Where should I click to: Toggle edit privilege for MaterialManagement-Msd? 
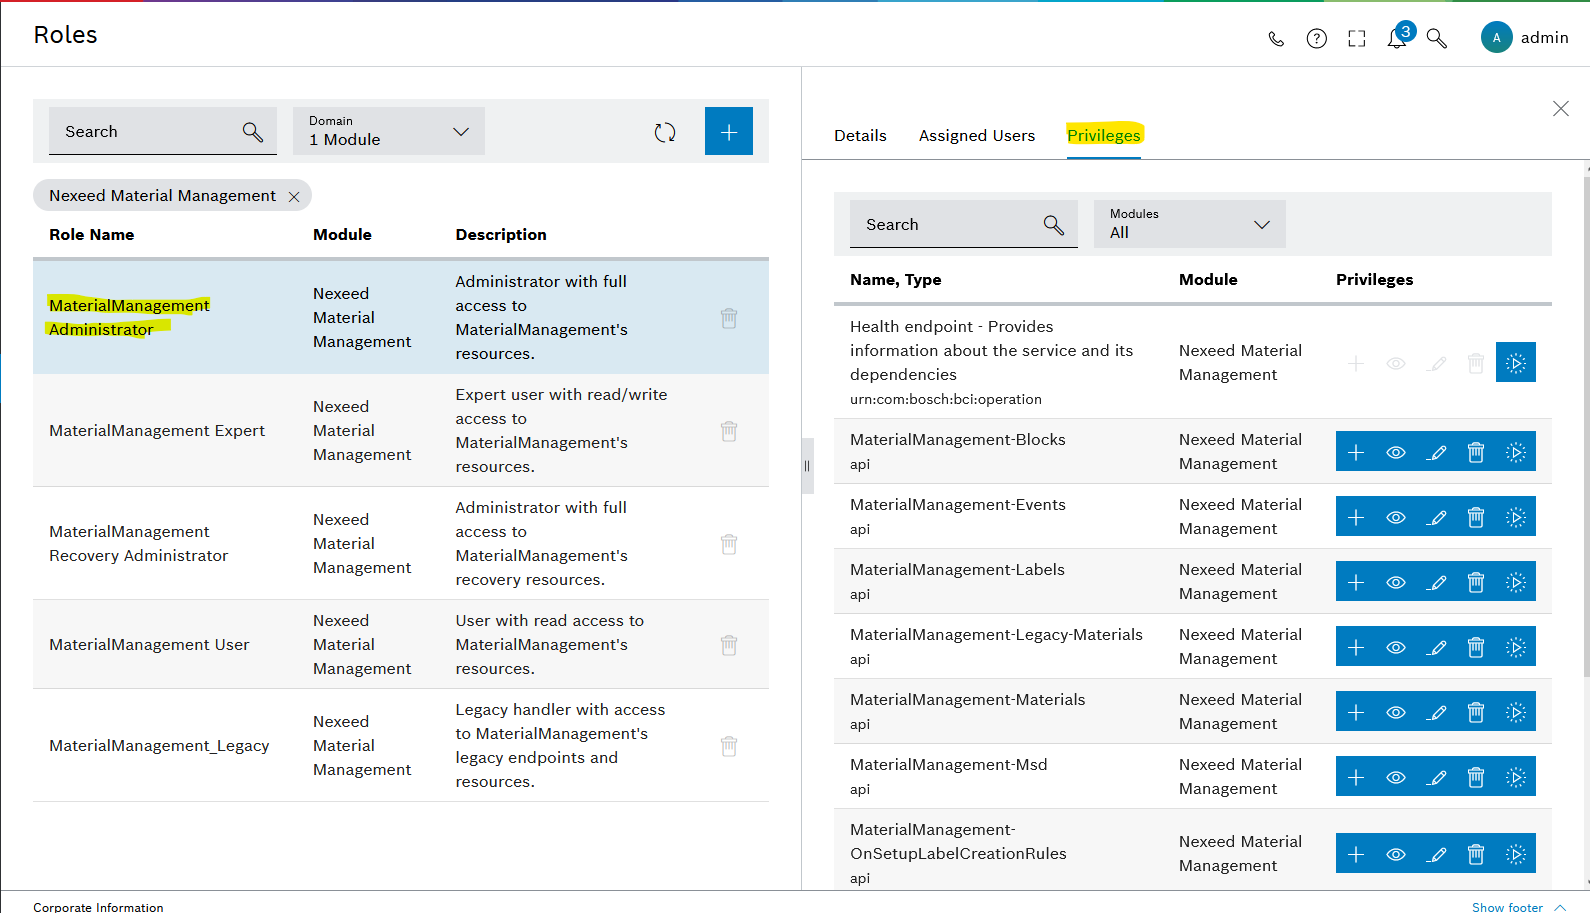pos(1436,777)
